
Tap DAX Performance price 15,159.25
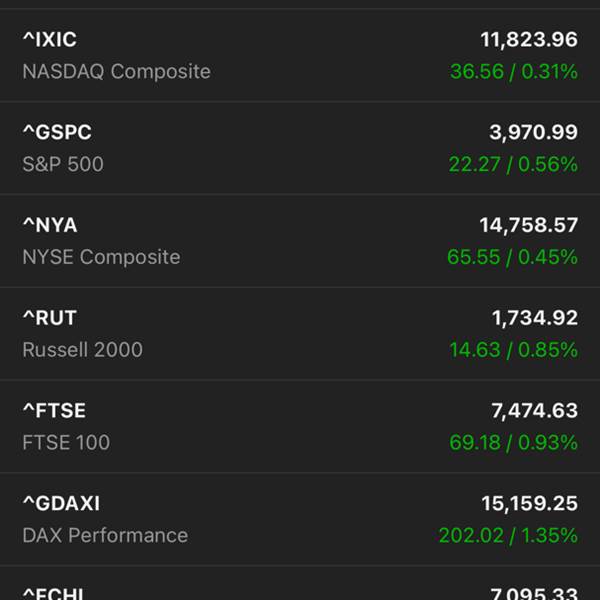pos(529,503)
